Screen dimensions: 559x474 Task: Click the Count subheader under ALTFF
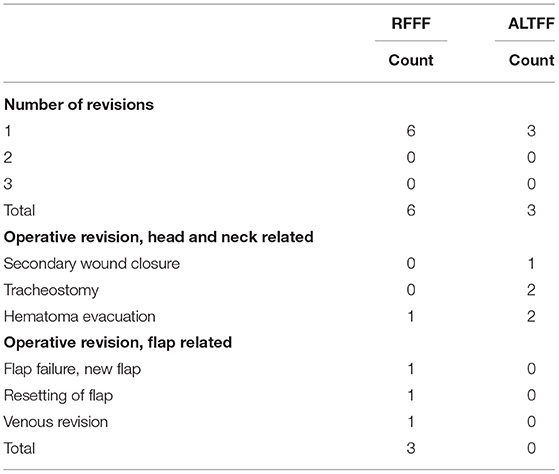point(532,60)
